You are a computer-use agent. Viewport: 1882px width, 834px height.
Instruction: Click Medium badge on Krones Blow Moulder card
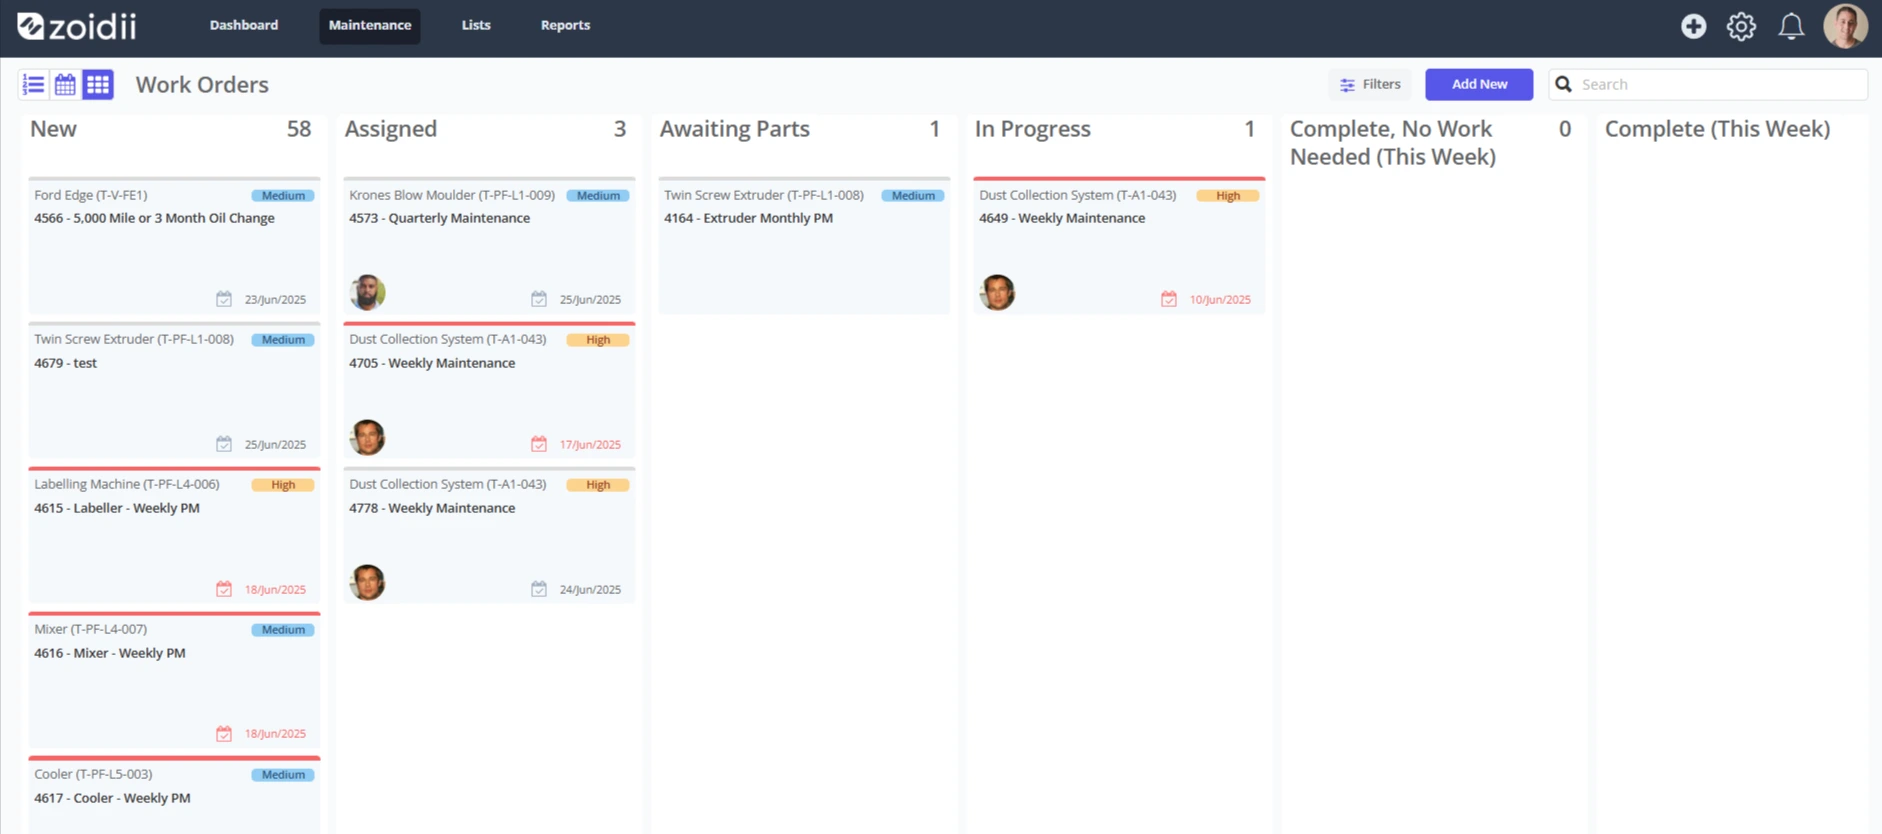coord(598,196)
